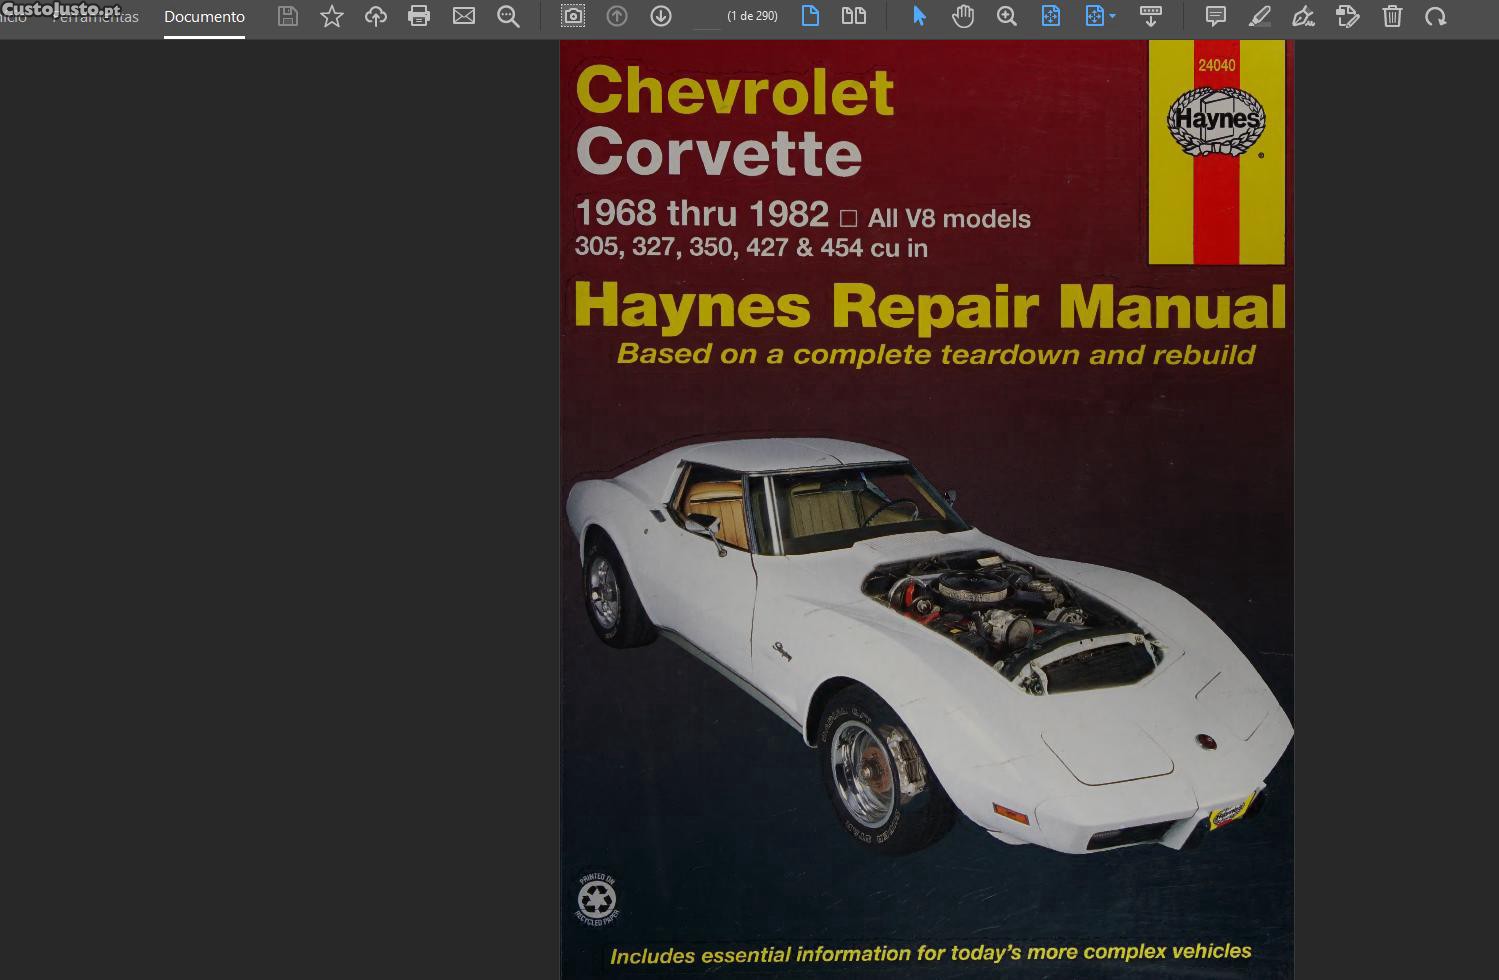The width and height of the screenshot is (1499, 980).
Task: Add a comment with the speech bubble icon
Action: pyautogui.click(x=1216, y=16)
